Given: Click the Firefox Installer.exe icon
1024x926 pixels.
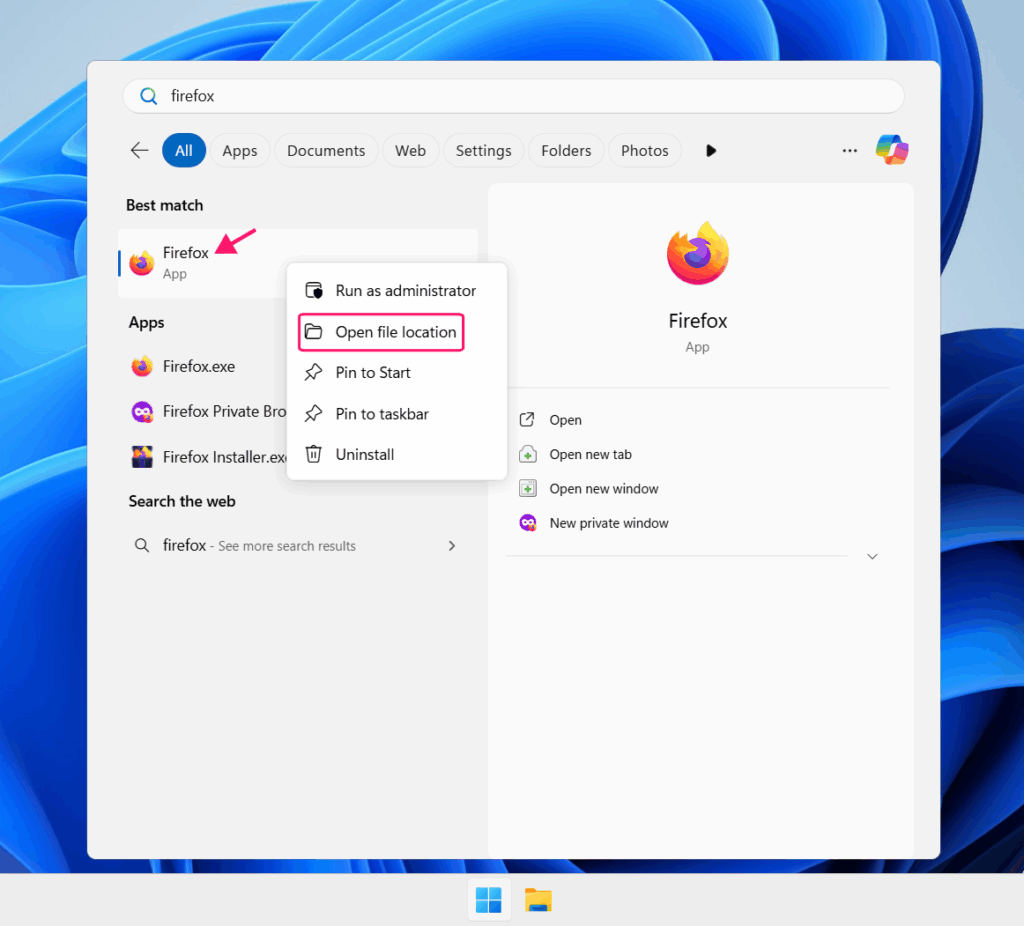Looking at the screenshot, I should pyautogui.click(x=142, y=457).
